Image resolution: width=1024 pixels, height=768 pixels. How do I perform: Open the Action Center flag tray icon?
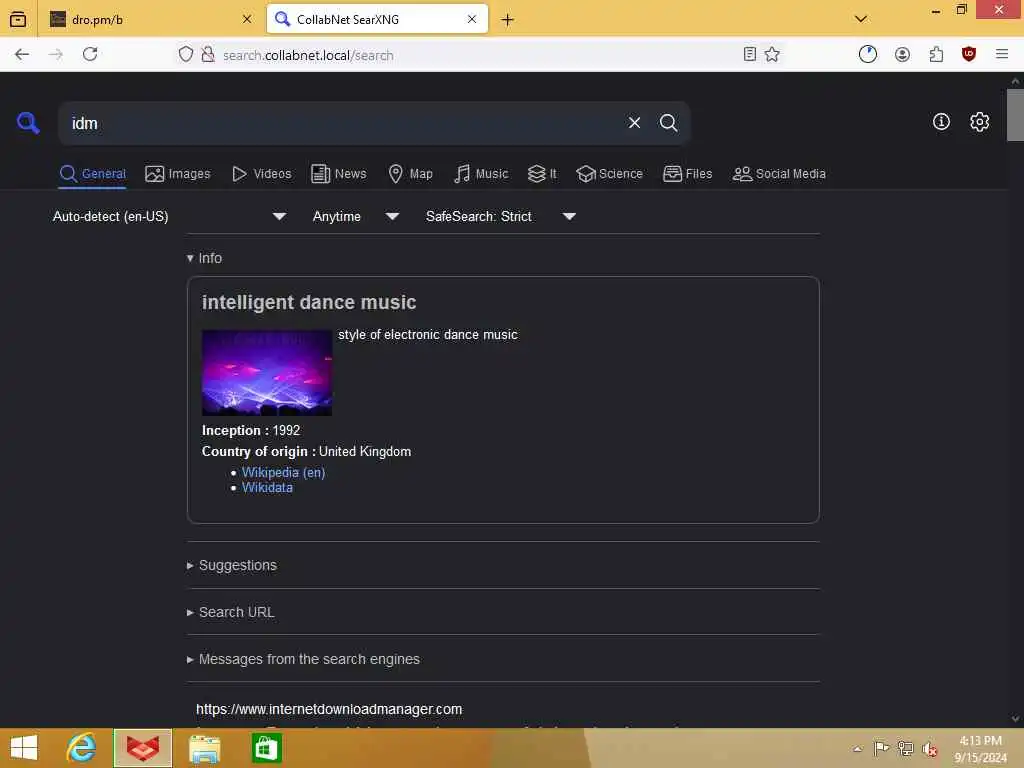coord(881,748)
